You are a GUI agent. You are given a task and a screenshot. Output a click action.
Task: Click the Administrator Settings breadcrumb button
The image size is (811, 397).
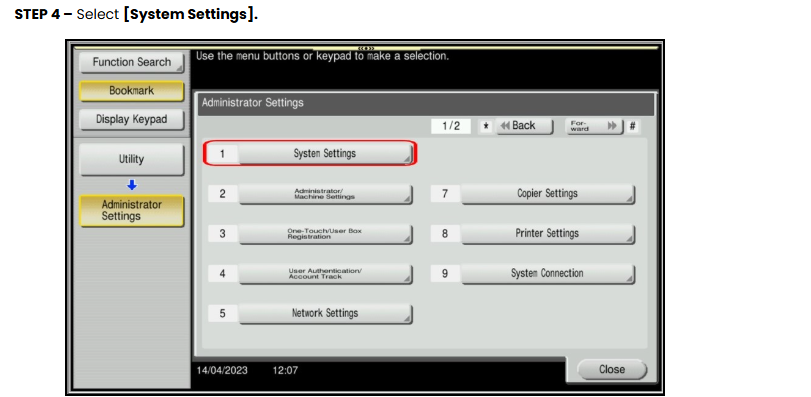131,211
